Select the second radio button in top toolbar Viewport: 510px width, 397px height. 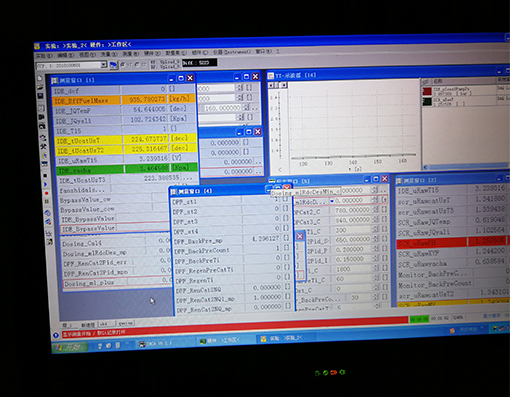(x=137, y=64)
